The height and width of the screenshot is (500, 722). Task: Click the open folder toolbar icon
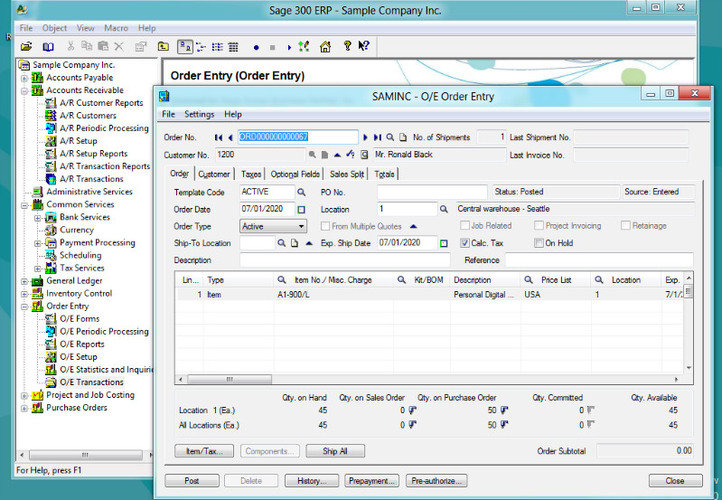pyautogui.click(x=26, y=47)
